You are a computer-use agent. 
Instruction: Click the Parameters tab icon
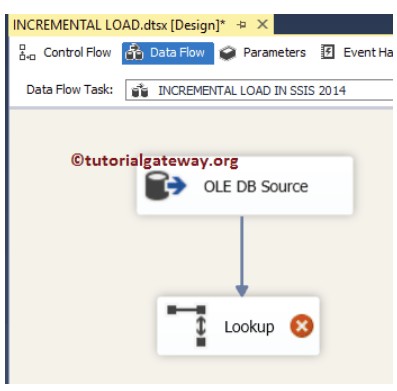[228, 53]
